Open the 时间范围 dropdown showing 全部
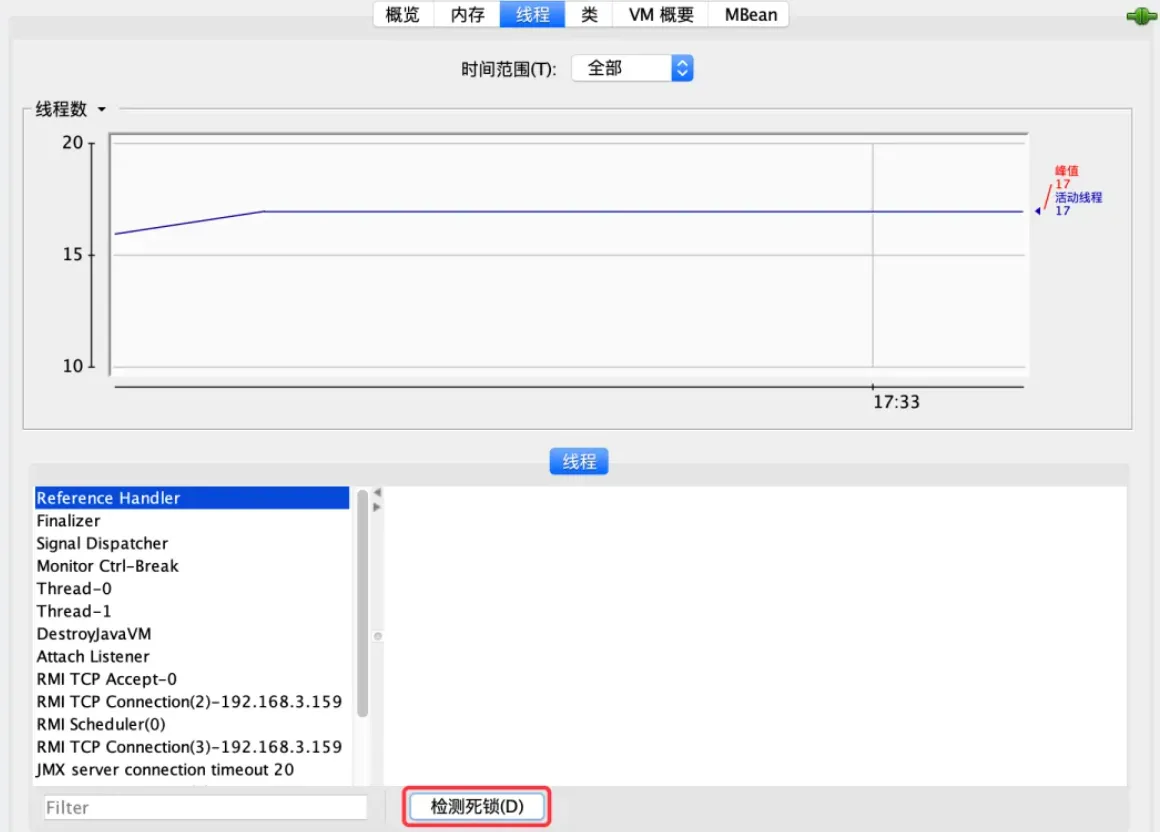The height and width of the screenshot is (832, 1160). tap(632, 69)
